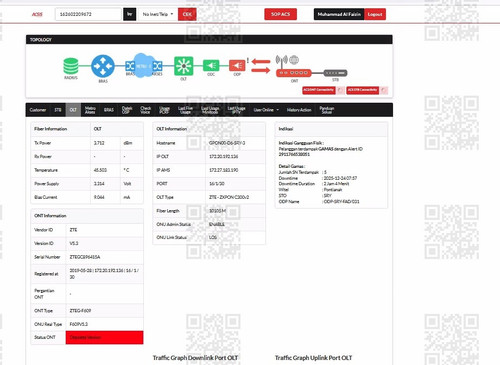Click the ODP Name value ODP-SRY-FAD/031
The image size is (500, 365).
coord(341,202)
